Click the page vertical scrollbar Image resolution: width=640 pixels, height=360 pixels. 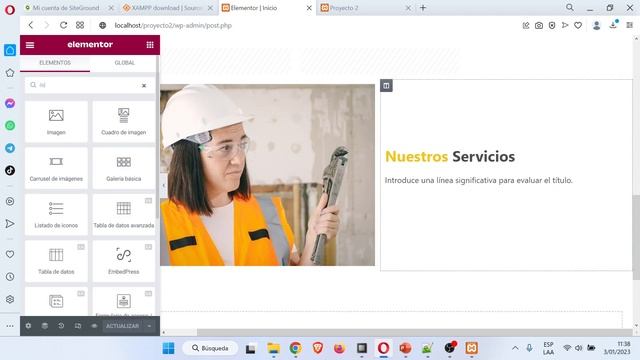click(x=636, y=238)
